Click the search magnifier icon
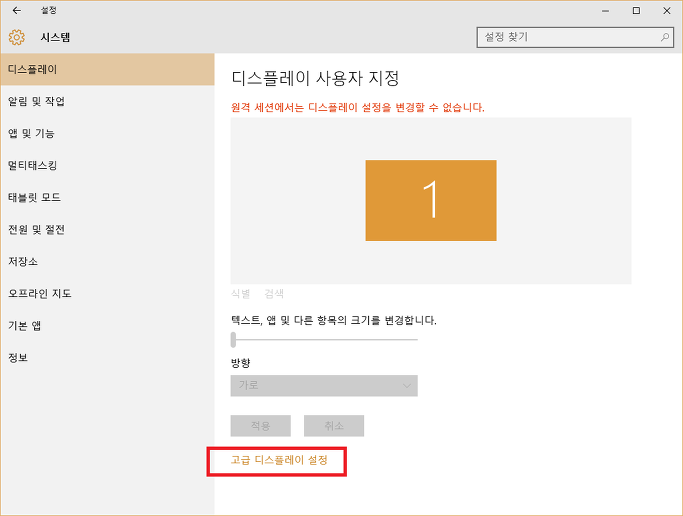The height and width of the screenshot is (516, 683). click(x=665, y=37)
